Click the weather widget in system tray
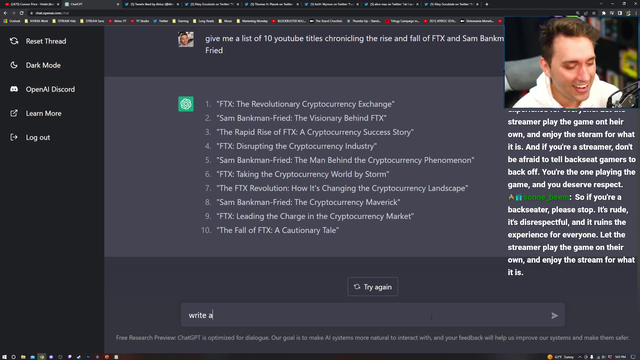 click(x=561, y=357)
